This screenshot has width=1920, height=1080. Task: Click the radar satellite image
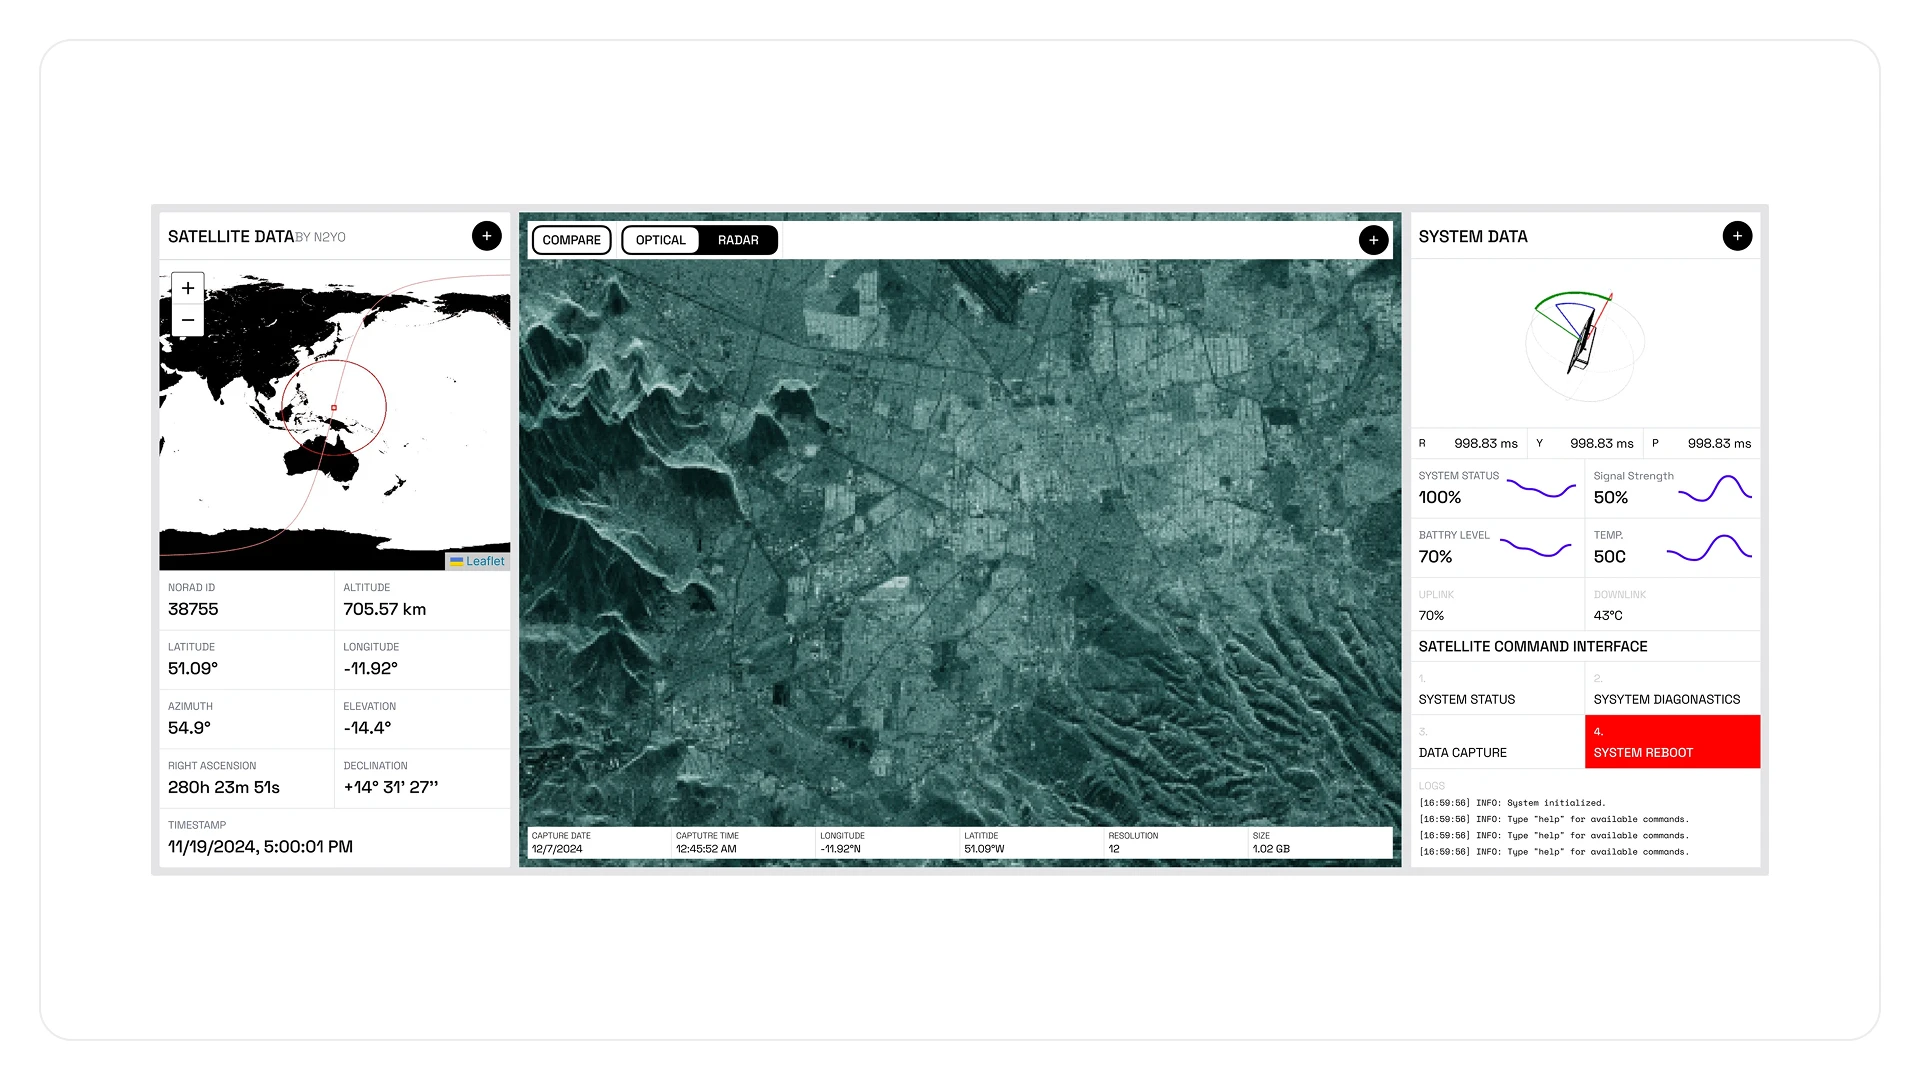pos(960,540)
